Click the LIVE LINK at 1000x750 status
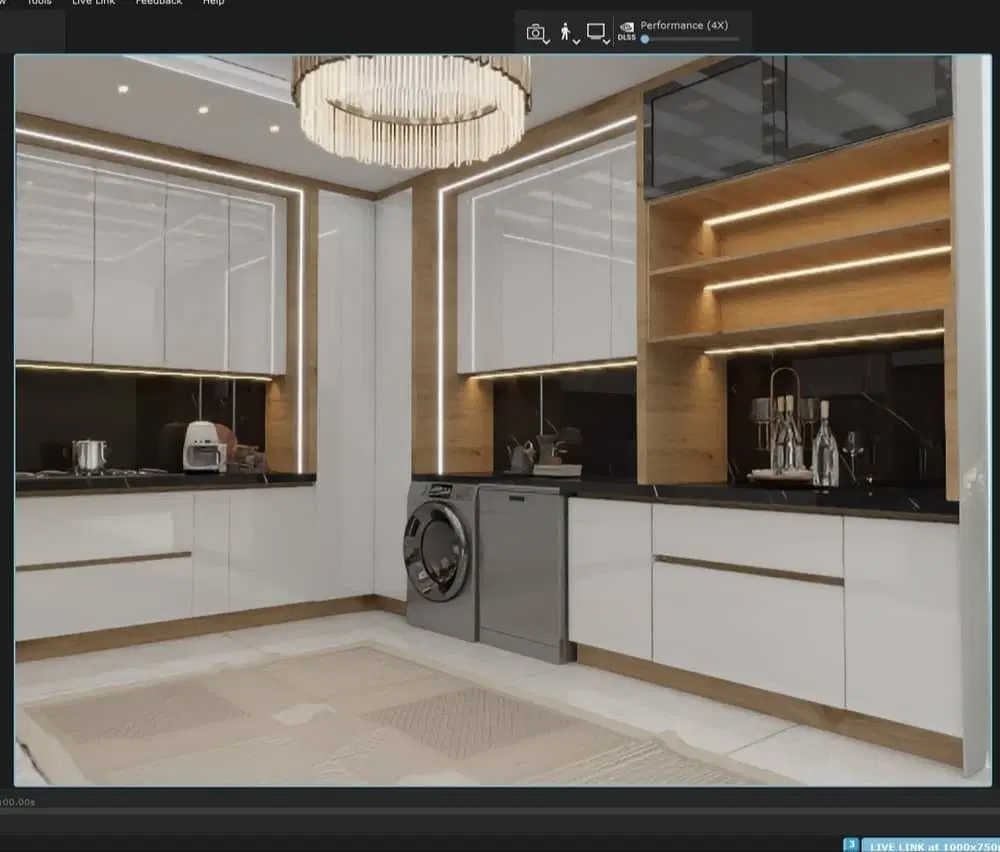This screenshot has width=1000, height=852. click(x=931, y=846)
